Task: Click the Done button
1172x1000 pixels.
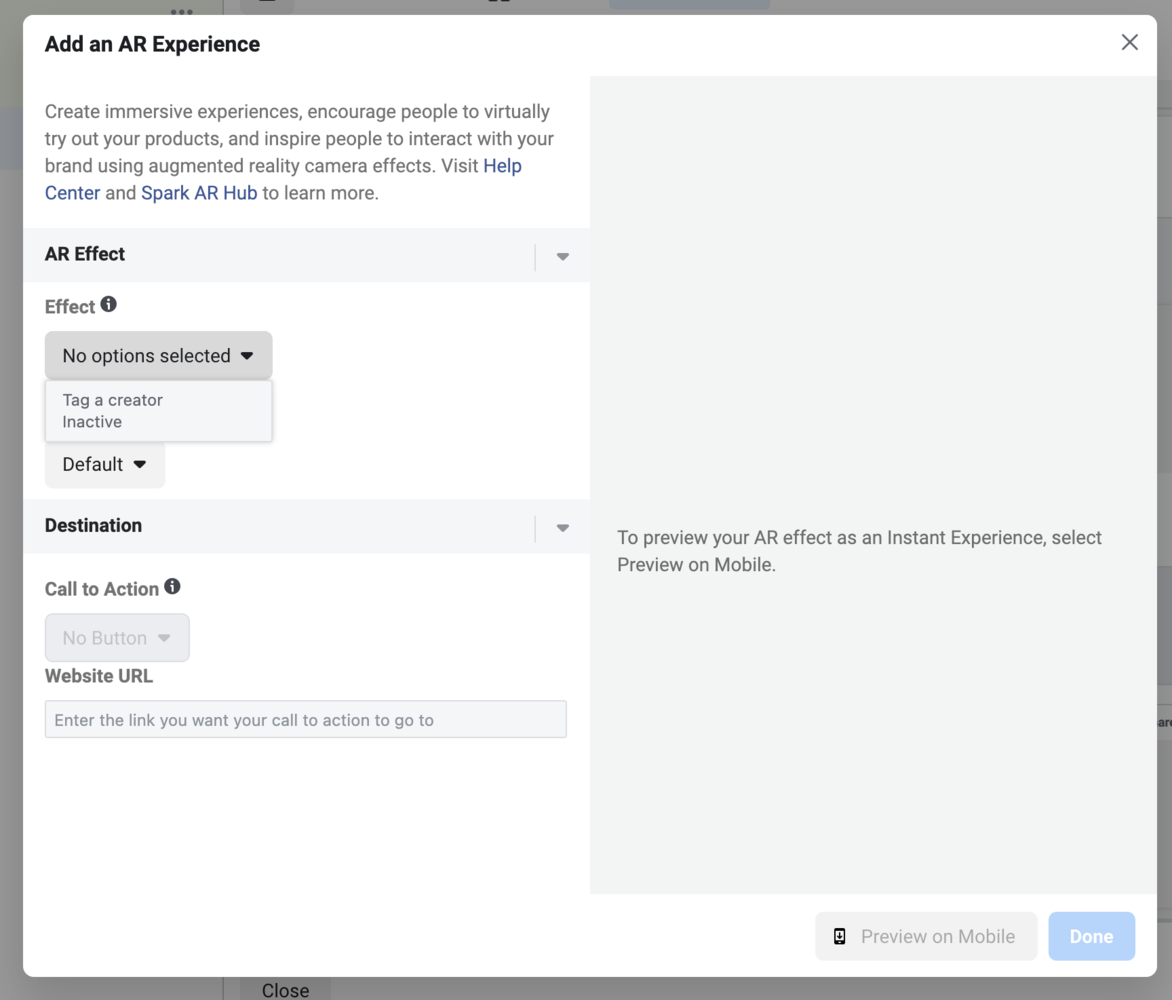Action: click(1091, 936)
